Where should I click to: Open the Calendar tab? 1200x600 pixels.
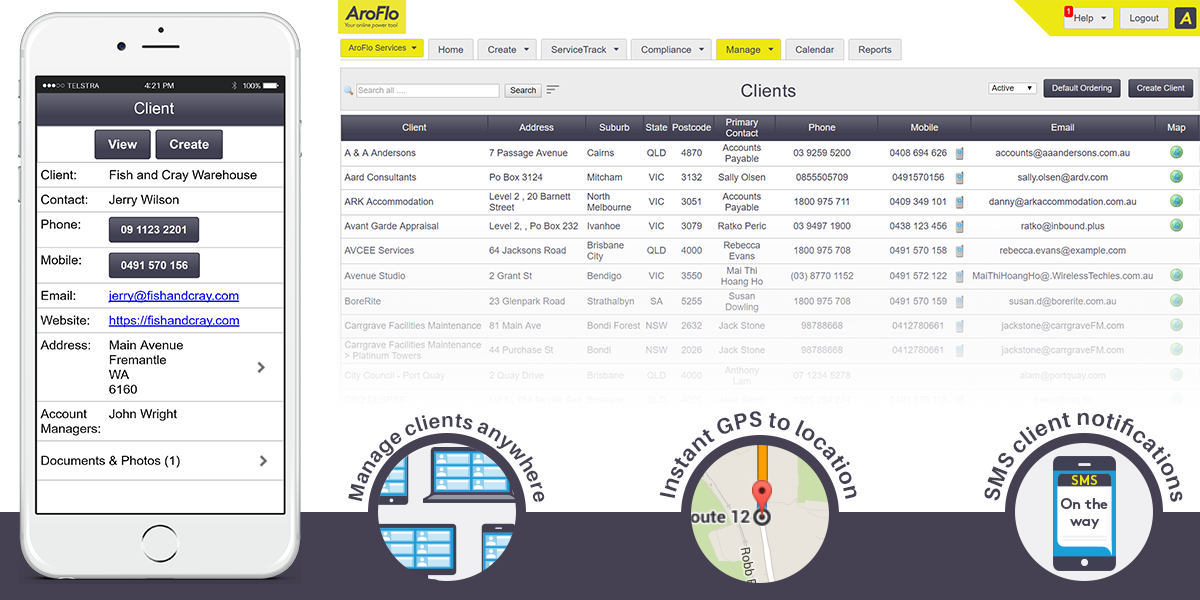[814, 49]
